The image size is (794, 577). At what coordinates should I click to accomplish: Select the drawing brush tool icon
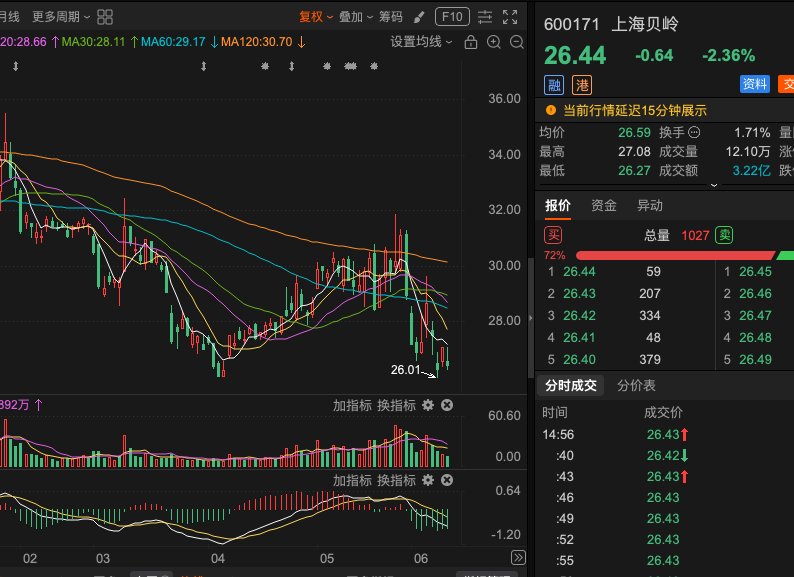click(419, 18)
